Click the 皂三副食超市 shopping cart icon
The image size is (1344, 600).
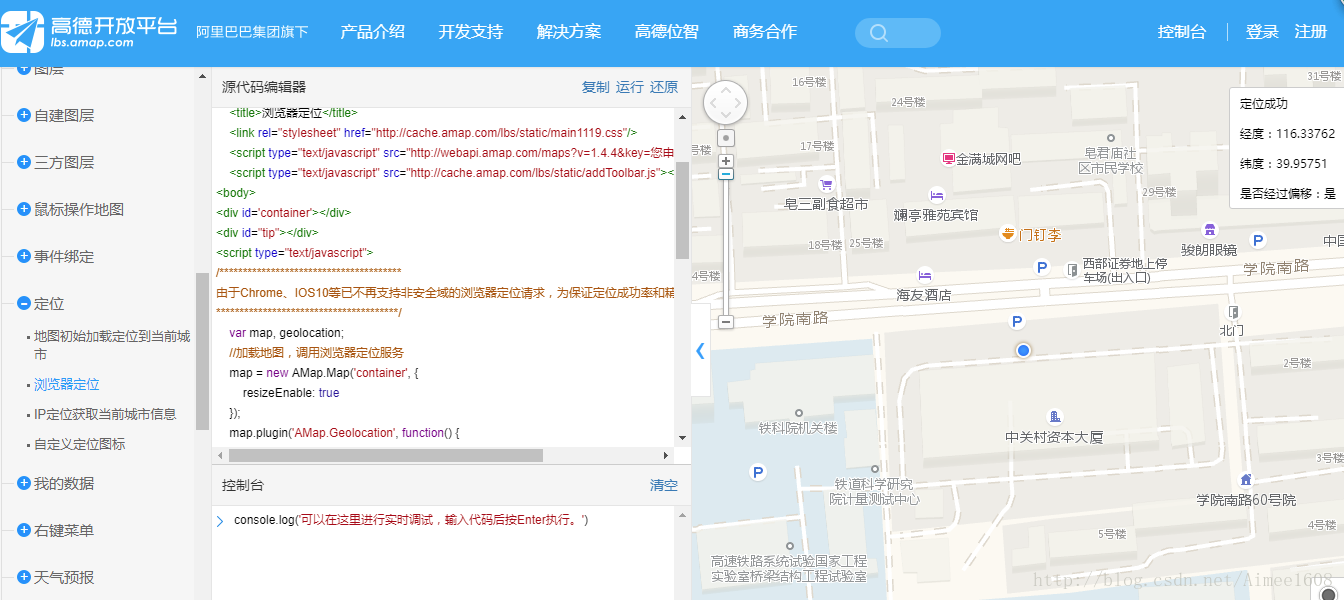pos(826,185)
